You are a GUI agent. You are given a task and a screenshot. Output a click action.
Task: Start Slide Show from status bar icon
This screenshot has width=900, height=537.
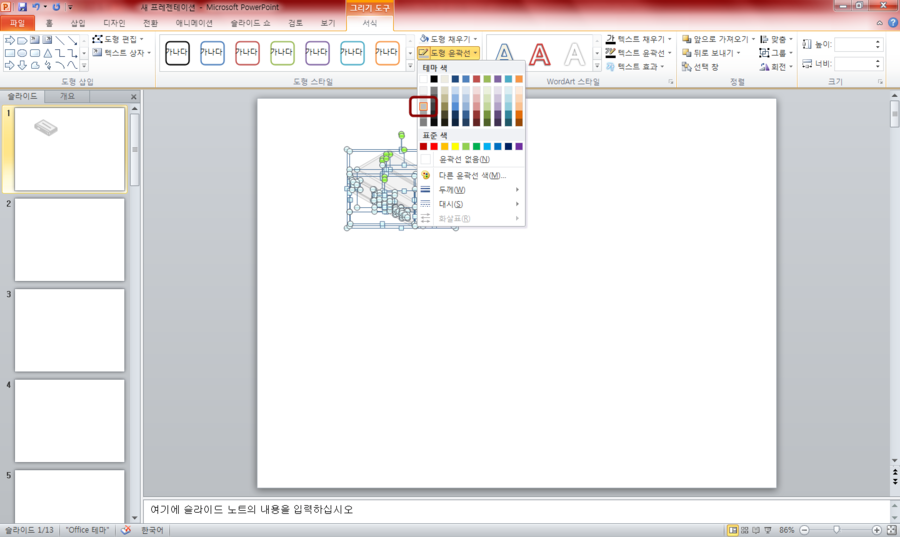pos(768,530)
